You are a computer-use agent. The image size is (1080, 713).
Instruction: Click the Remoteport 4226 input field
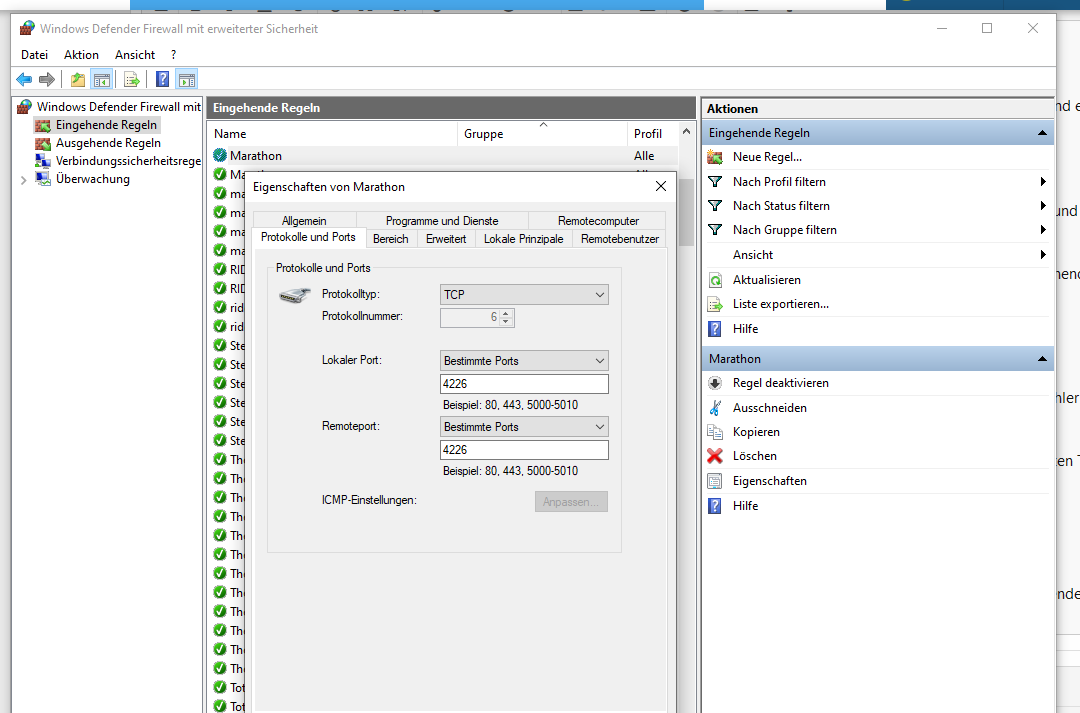(524, 450)
